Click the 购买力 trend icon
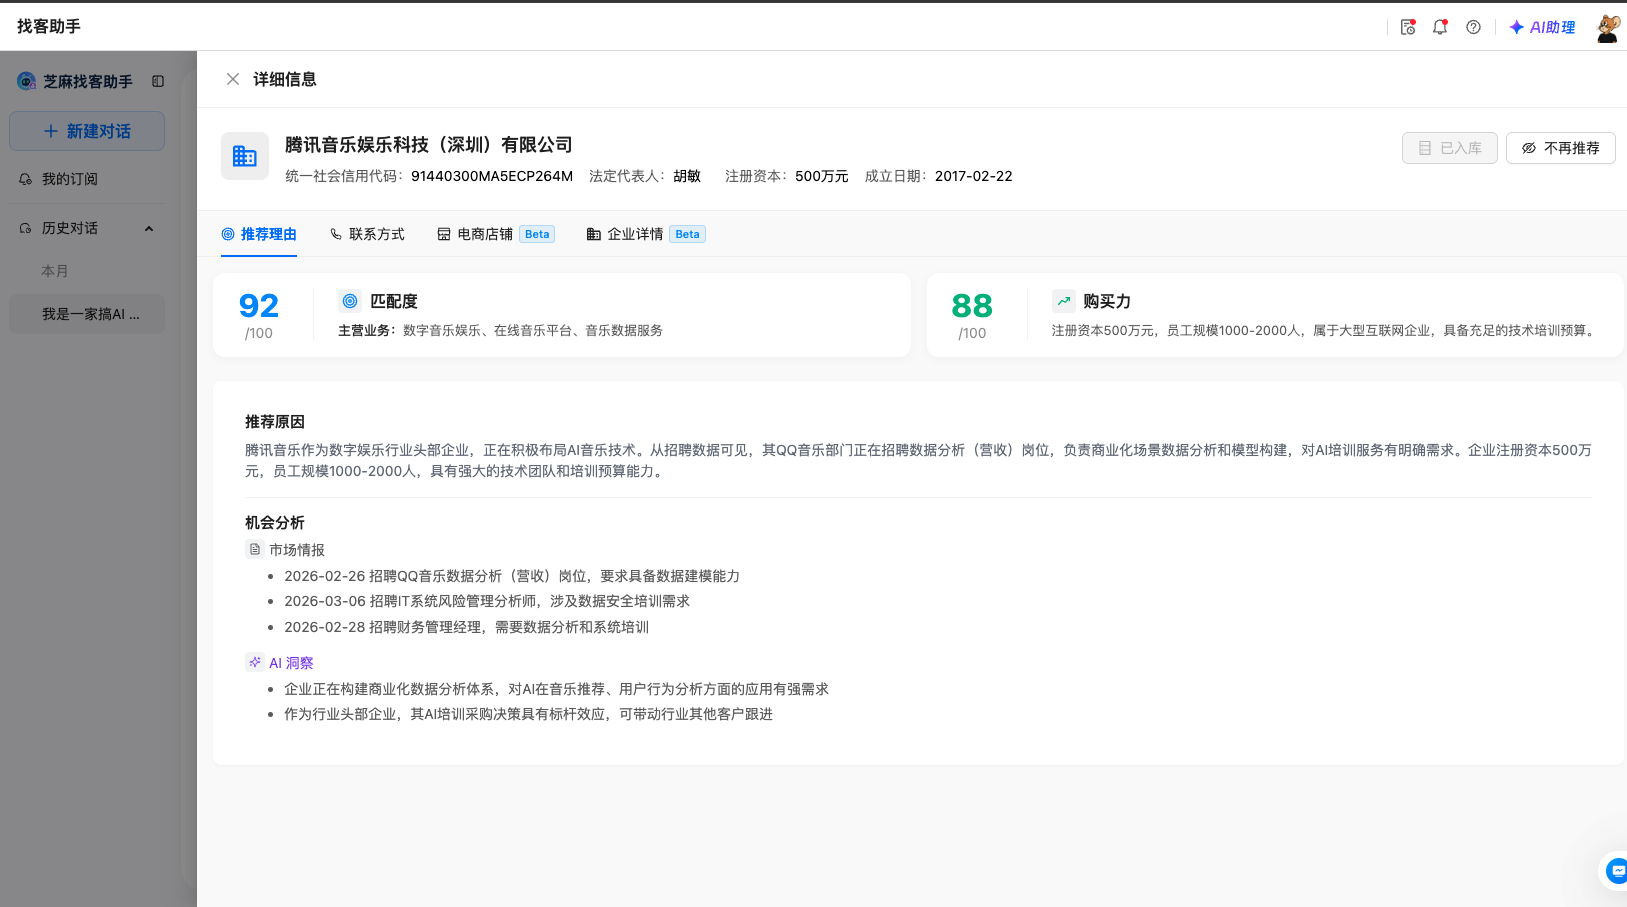1627x907 pixels. tap(1064, 300)
